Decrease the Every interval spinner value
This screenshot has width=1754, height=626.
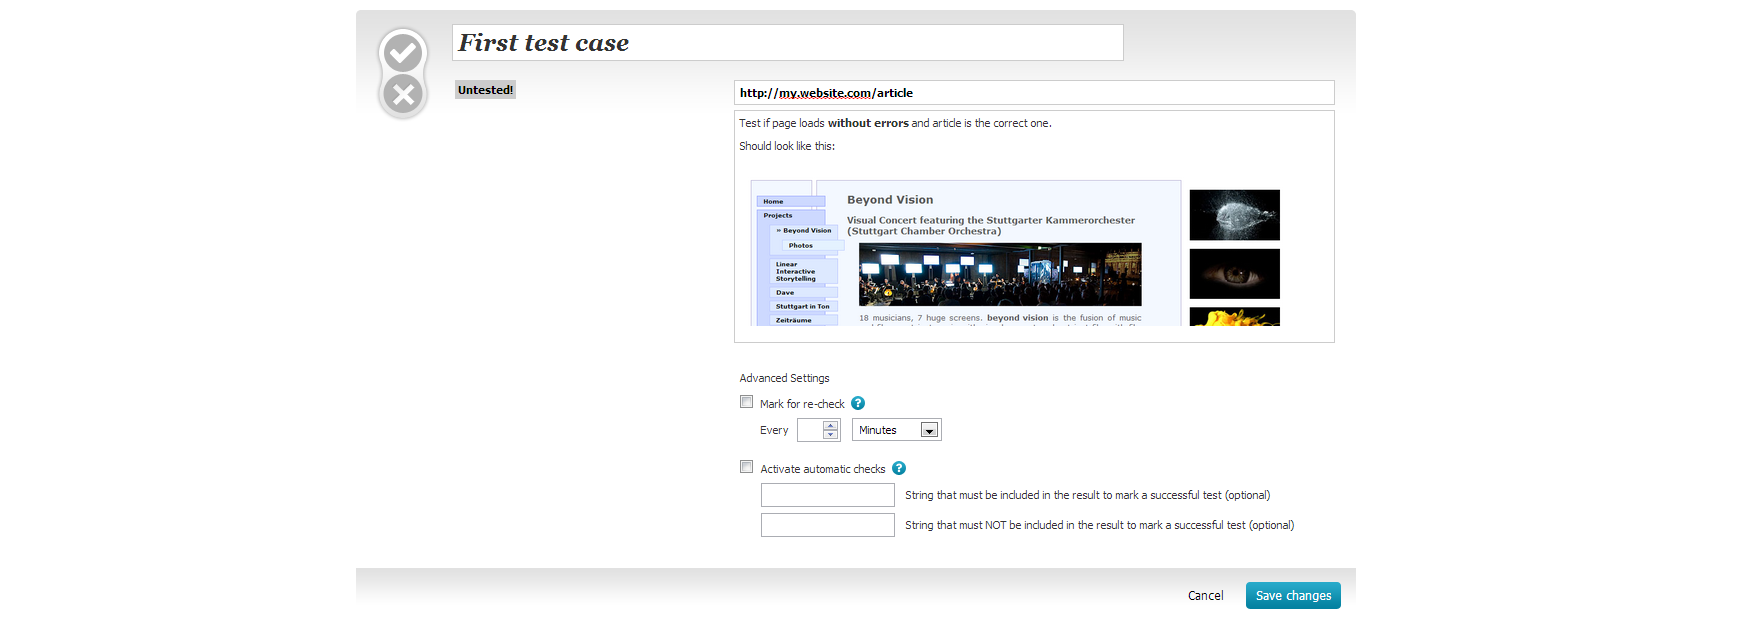(830, 435)
